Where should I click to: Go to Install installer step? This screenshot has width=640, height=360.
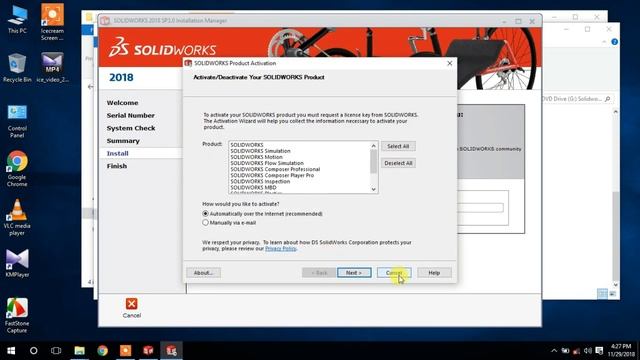click(118, 153)
